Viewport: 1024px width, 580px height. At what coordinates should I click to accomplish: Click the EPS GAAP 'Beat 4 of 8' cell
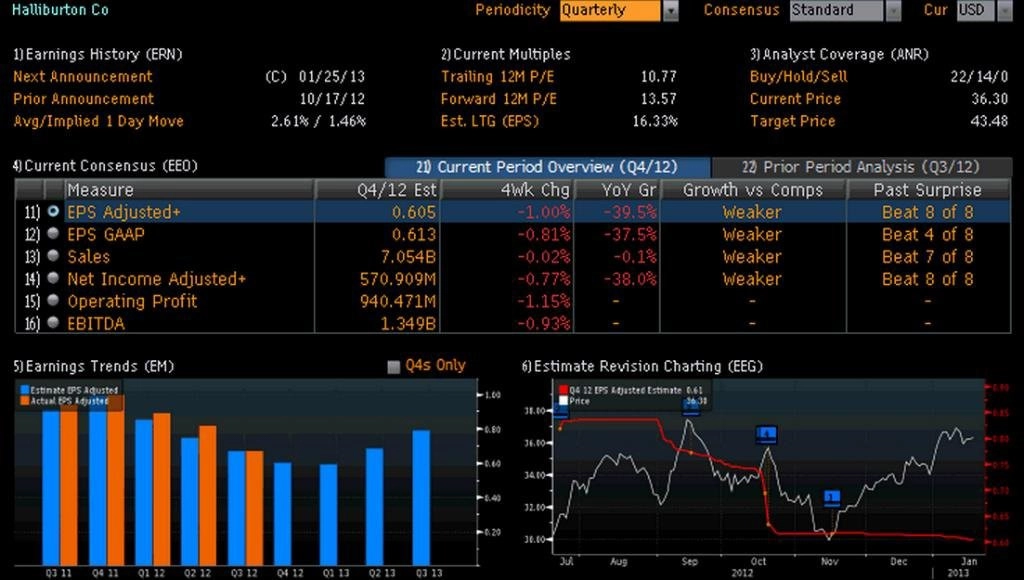tap(928, 234)
